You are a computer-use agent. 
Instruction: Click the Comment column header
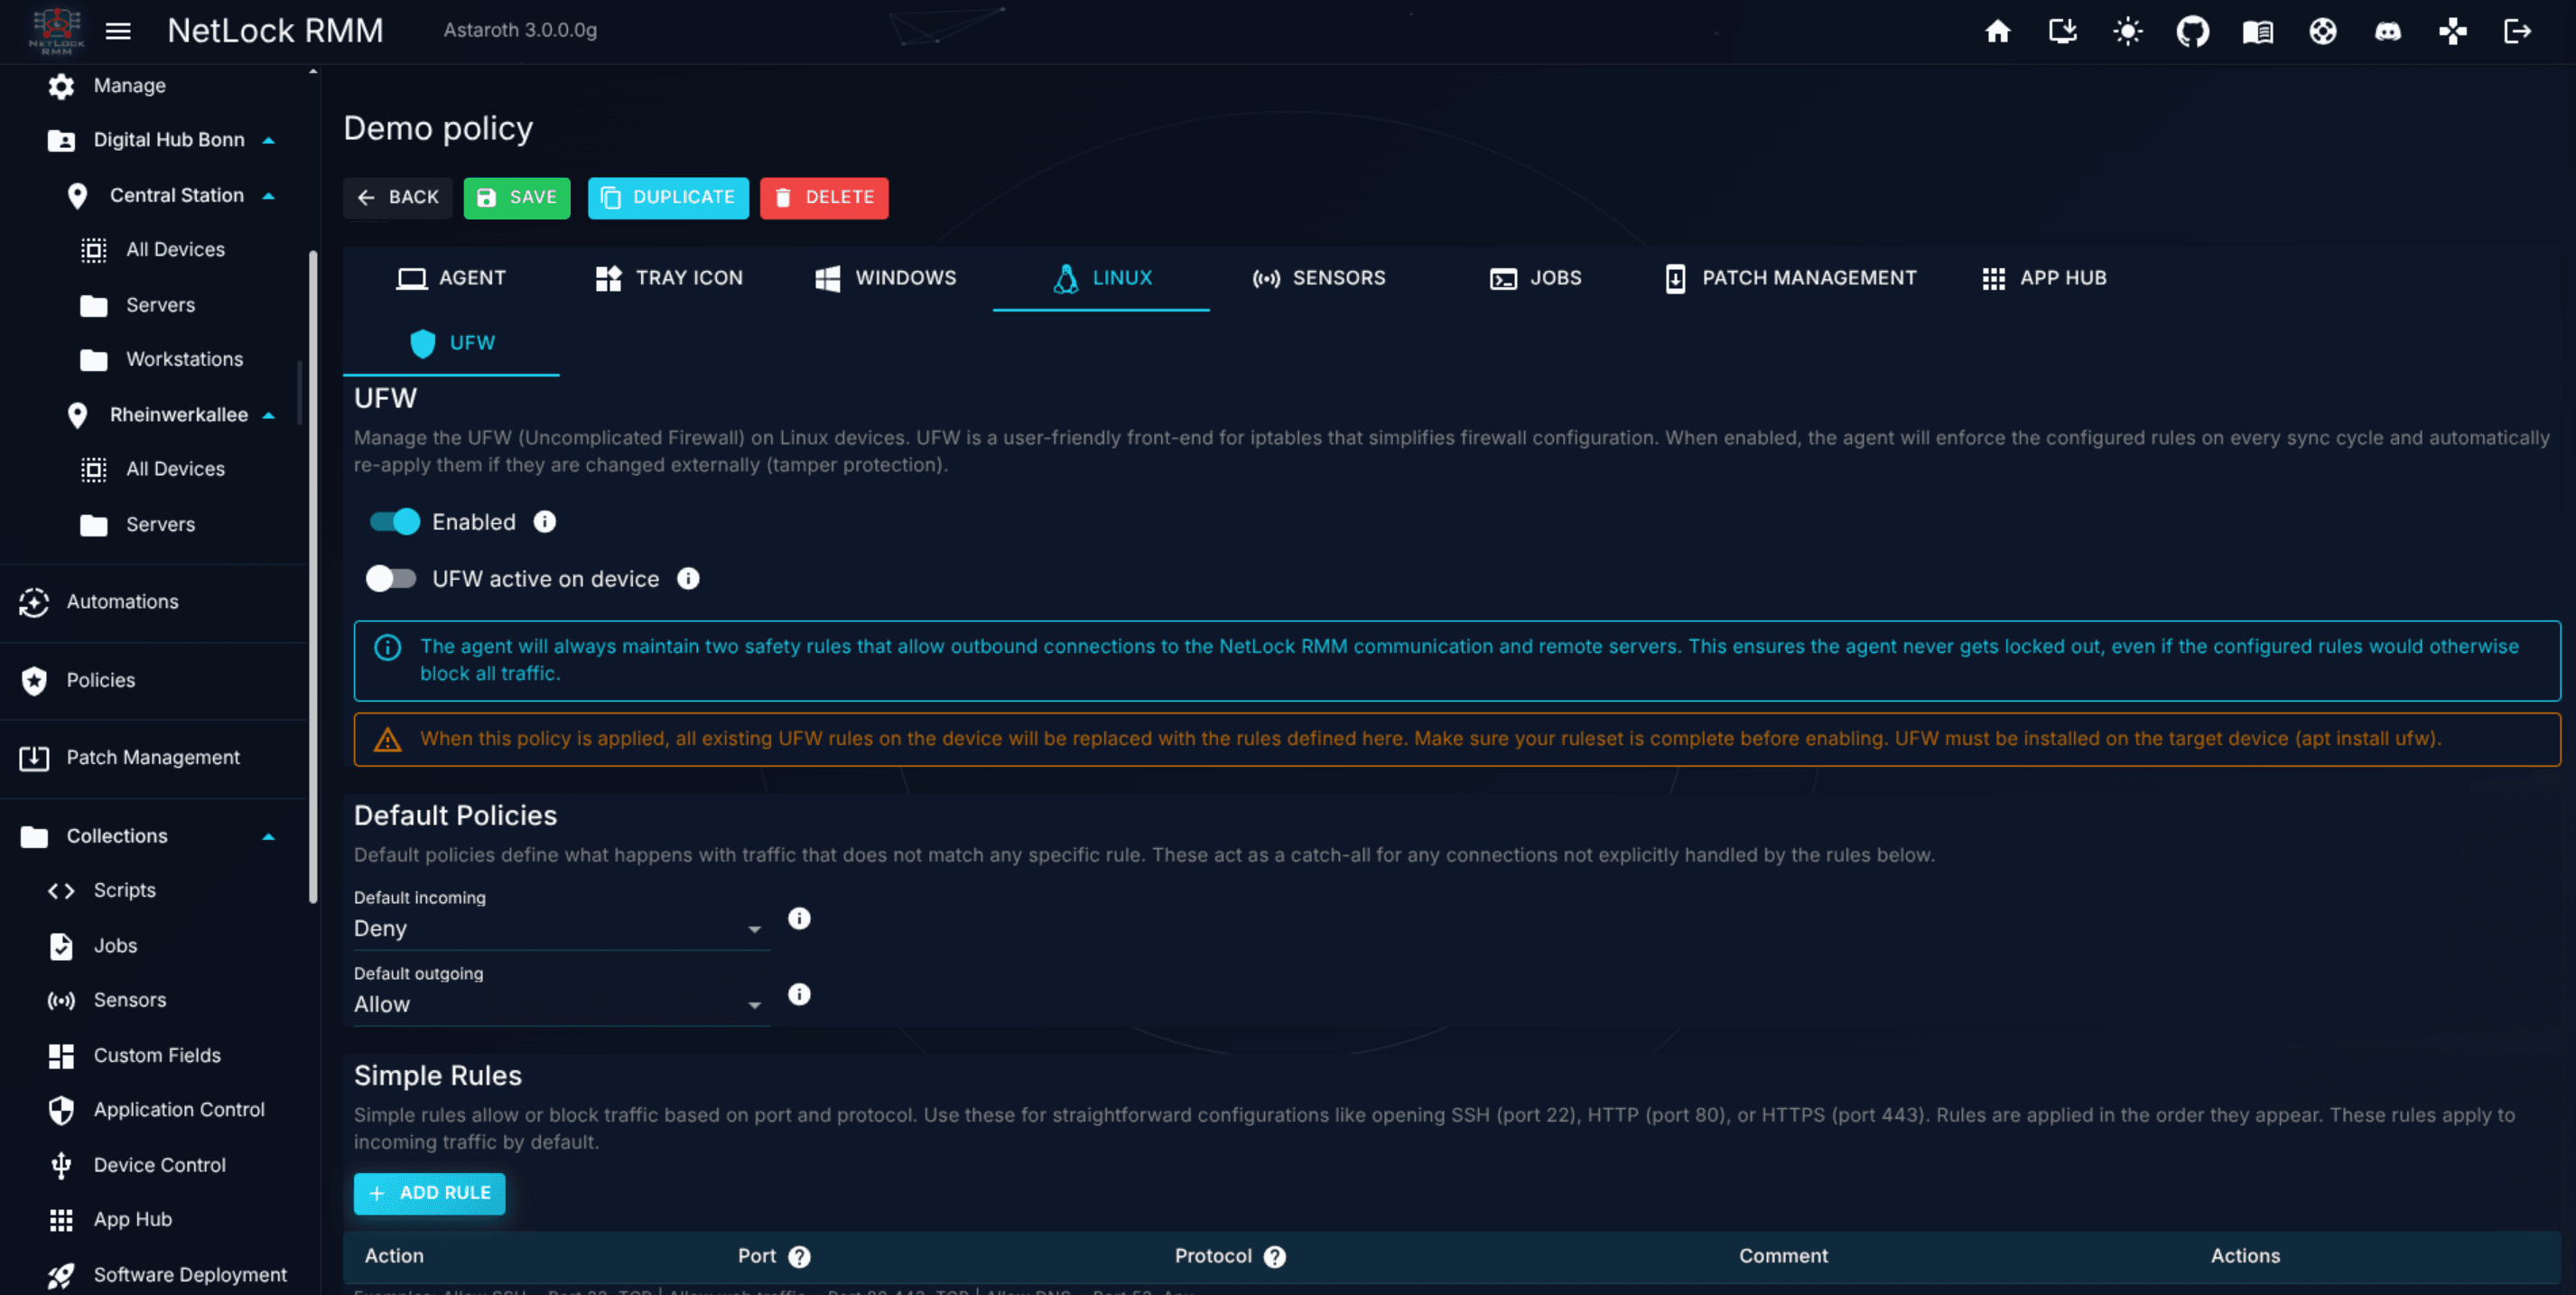point(1783,1256)
